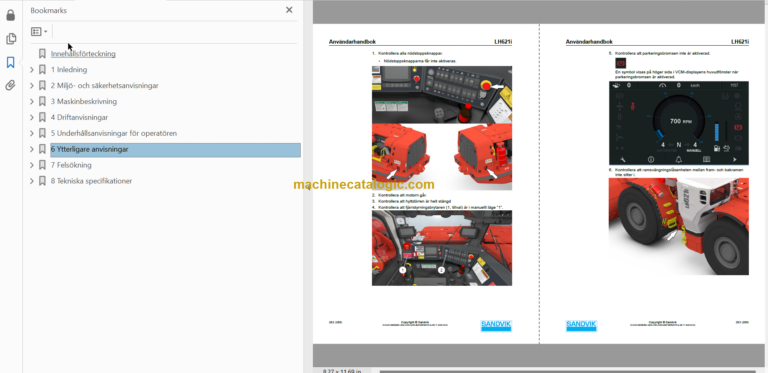The image size is (768, 373).
Task: Open the bookmark options dropdown menu
Action: (39, 32)
